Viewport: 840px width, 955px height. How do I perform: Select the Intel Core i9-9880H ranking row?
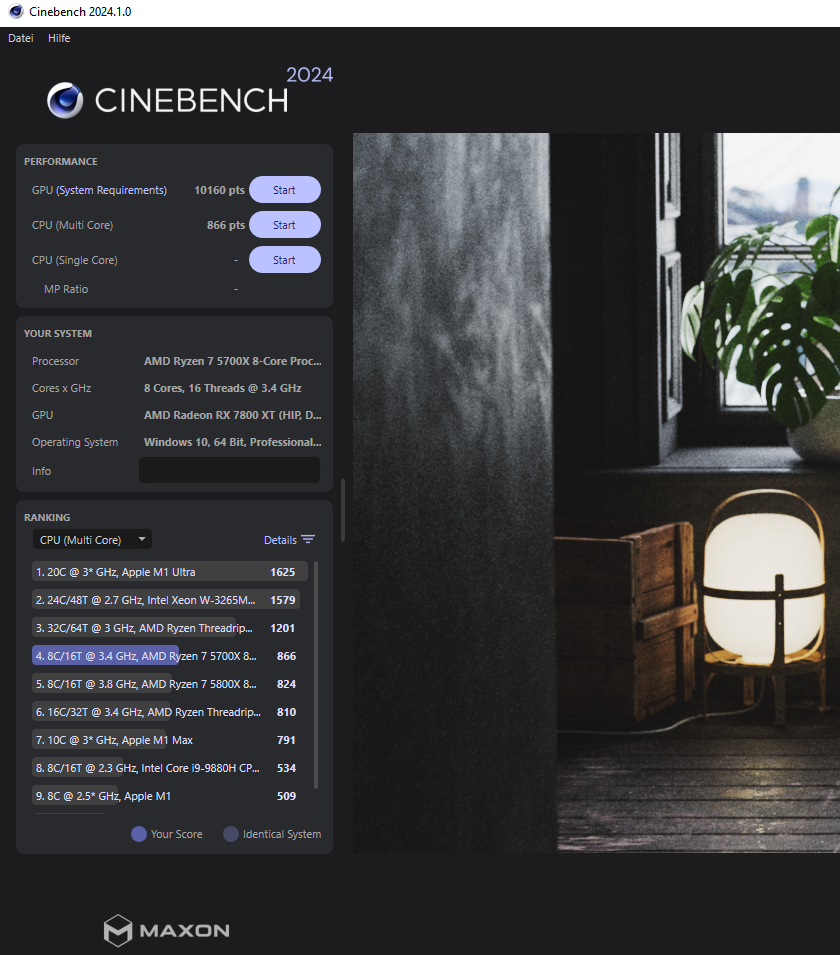click(x=166, y=768)
